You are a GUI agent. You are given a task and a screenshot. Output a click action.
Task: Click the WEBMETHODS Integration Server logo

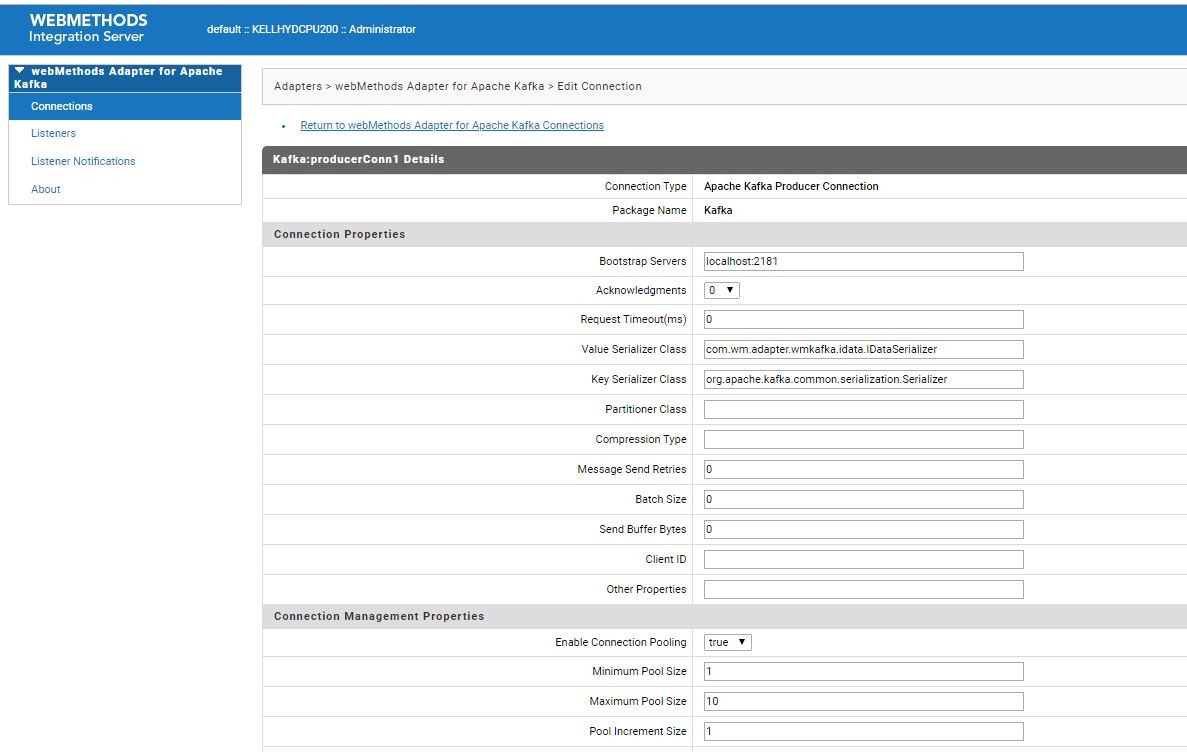click(x=88, y=28)
